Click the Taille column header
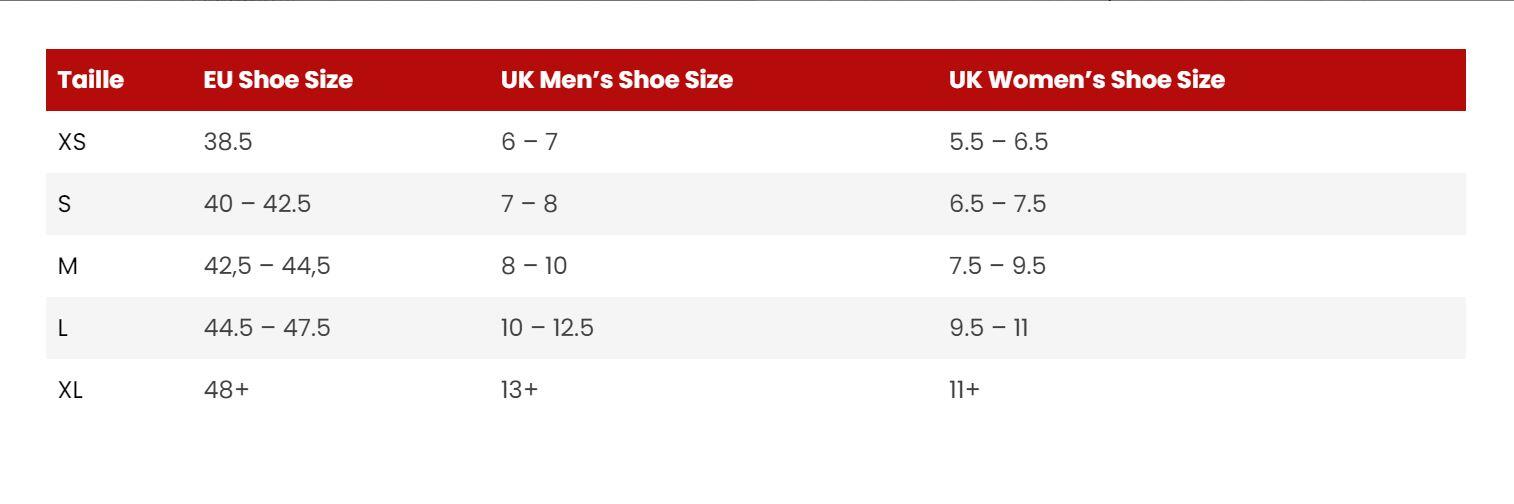Viewport: 1514px width, 504px height. click(91, 80)
